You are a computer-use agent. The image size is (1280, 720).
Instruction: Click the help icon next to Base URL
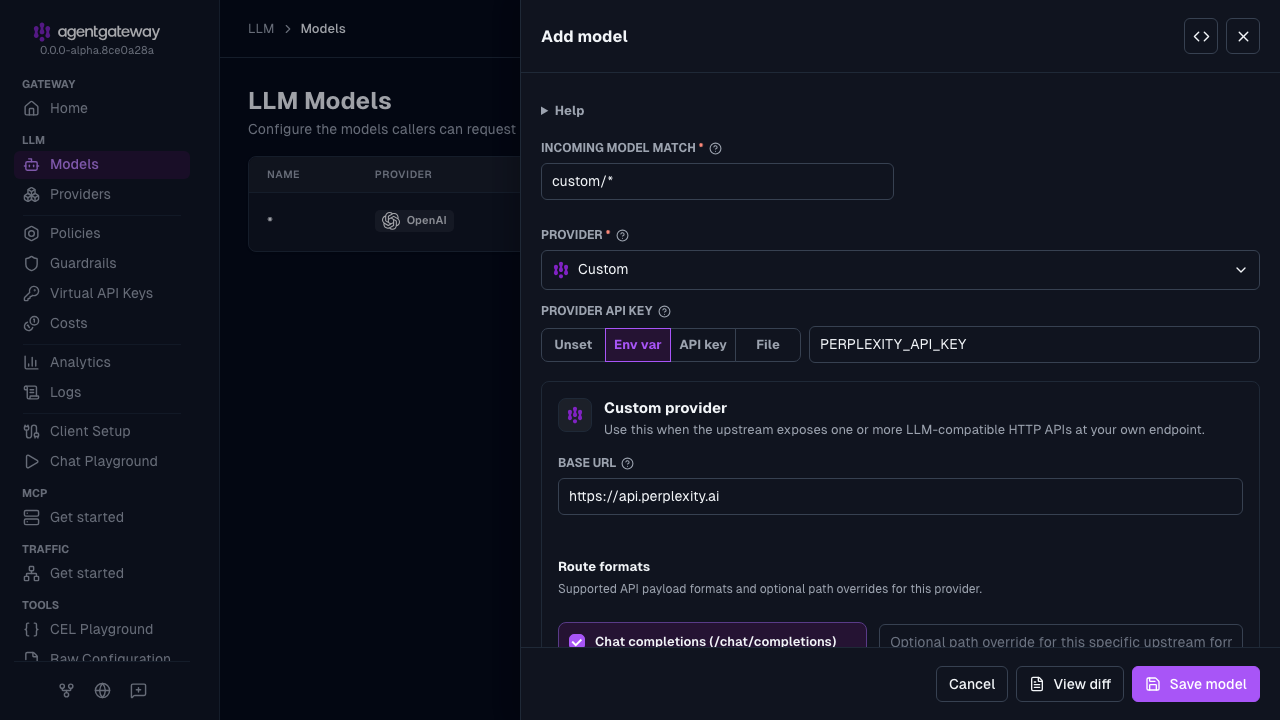pos(627,464)
